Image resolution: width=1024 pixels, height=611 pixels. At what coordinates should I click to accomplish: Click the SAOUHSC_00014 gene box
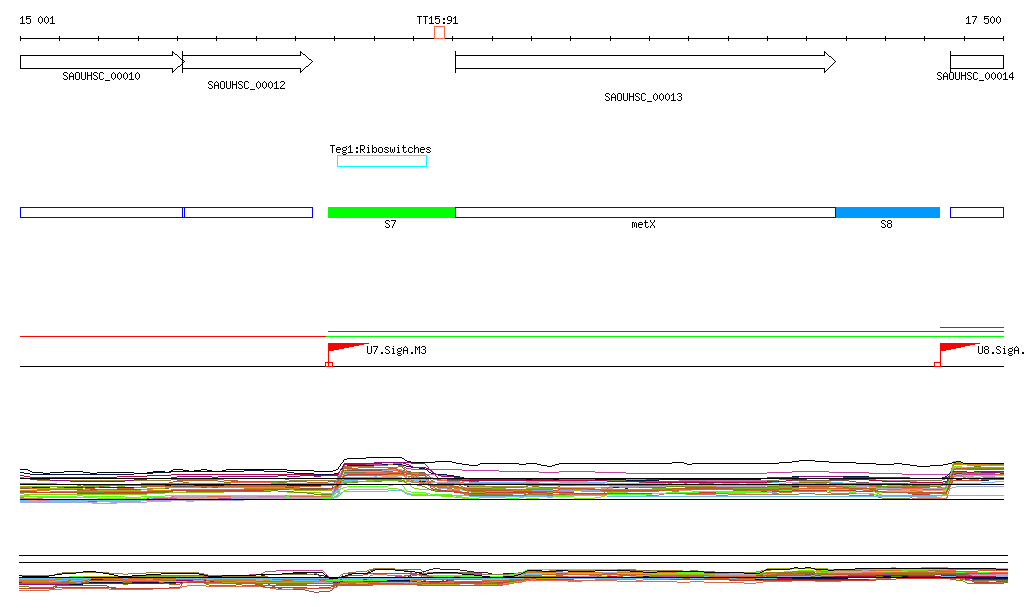point(976,62)
